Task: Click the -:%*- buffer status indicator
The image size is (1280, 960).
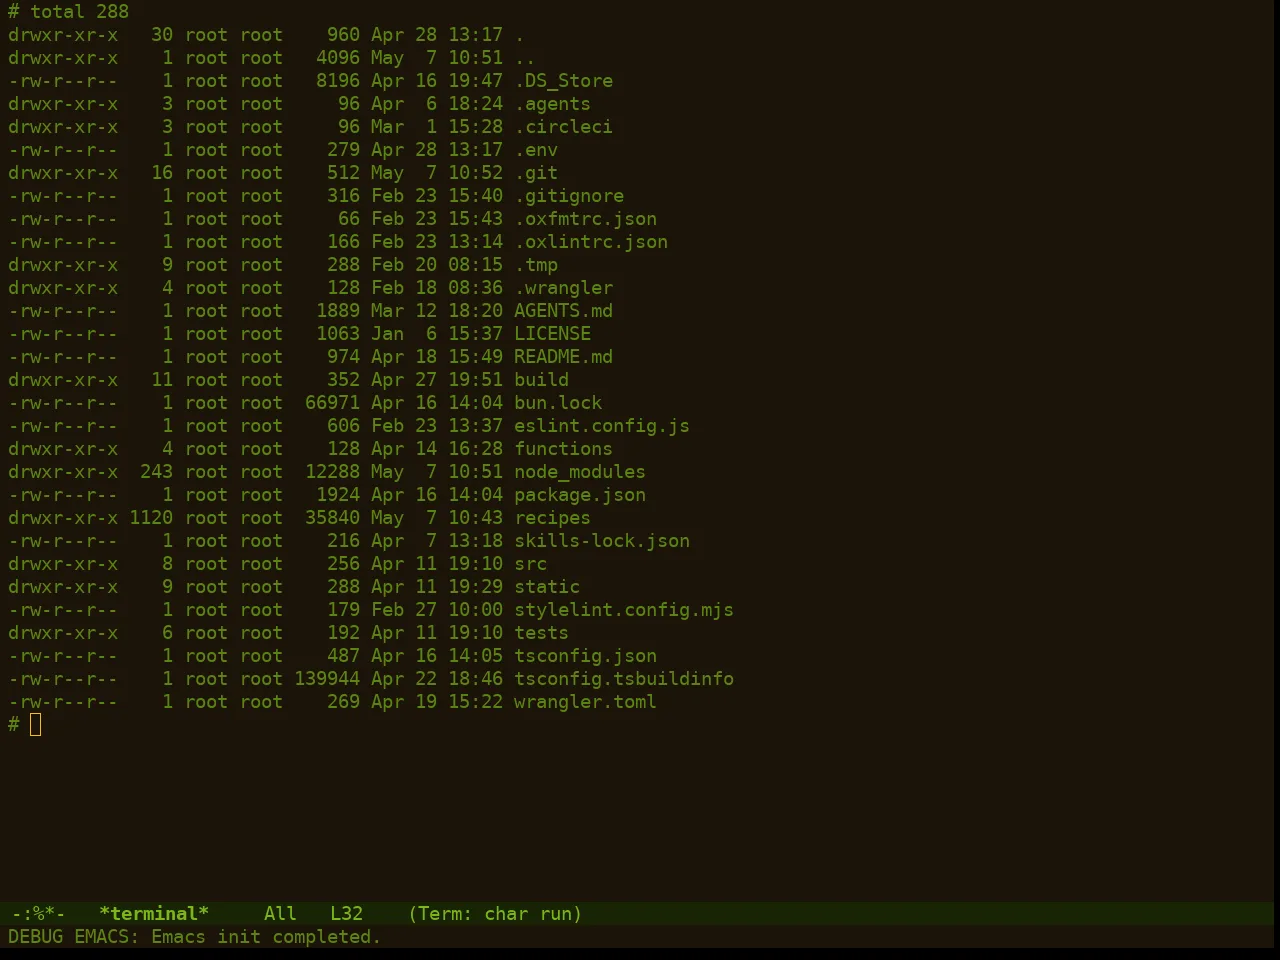Action: coord(38,914)
